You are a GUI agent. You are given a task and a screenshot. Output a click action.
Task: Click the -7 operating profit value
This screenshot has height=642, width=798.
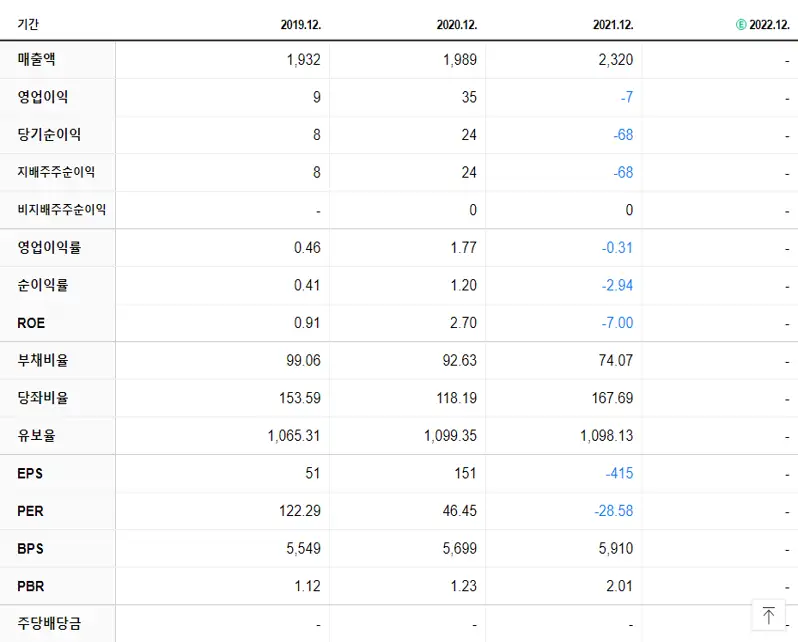627,97
